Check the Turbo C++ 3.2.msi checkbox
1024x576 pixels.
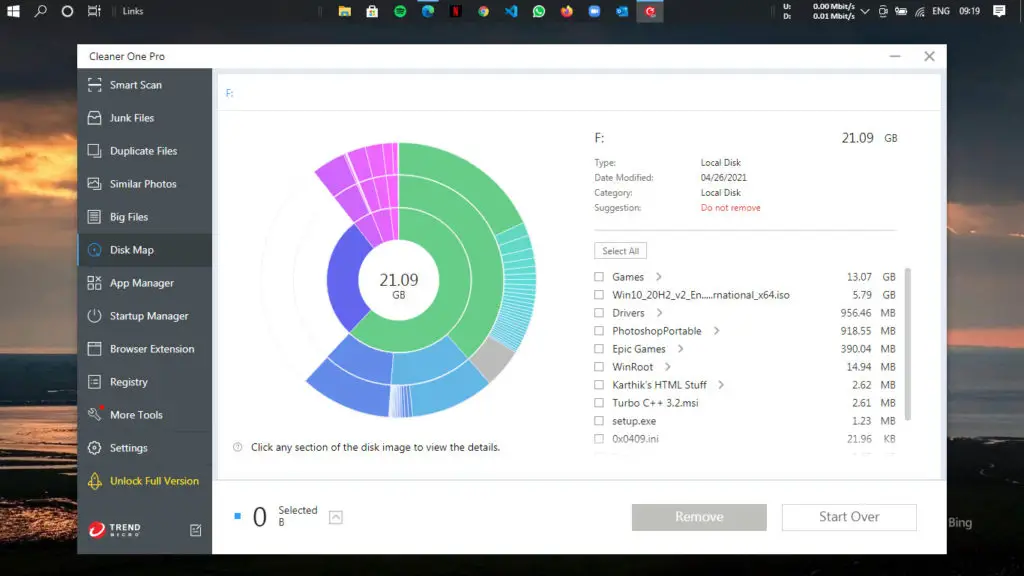click(x=599, y=403)
